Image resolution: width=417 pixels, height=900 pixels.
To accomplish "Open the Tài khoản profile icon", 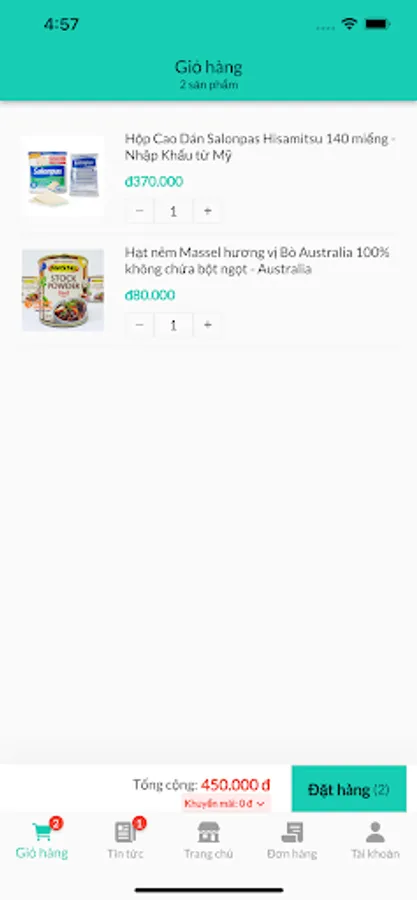I will [x=375, y=832].
